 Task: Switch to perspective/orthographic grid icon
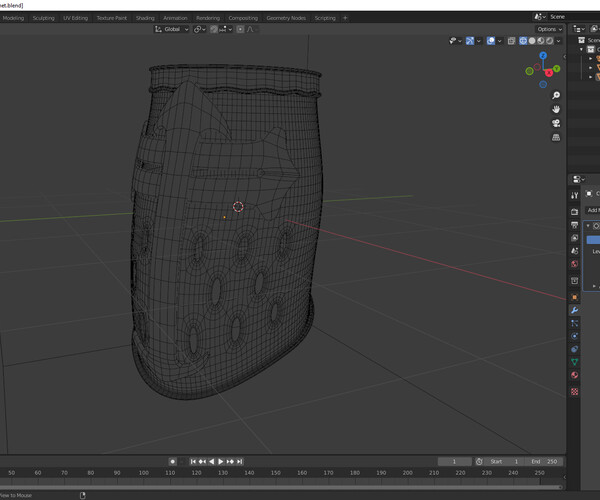pos(556,137)
